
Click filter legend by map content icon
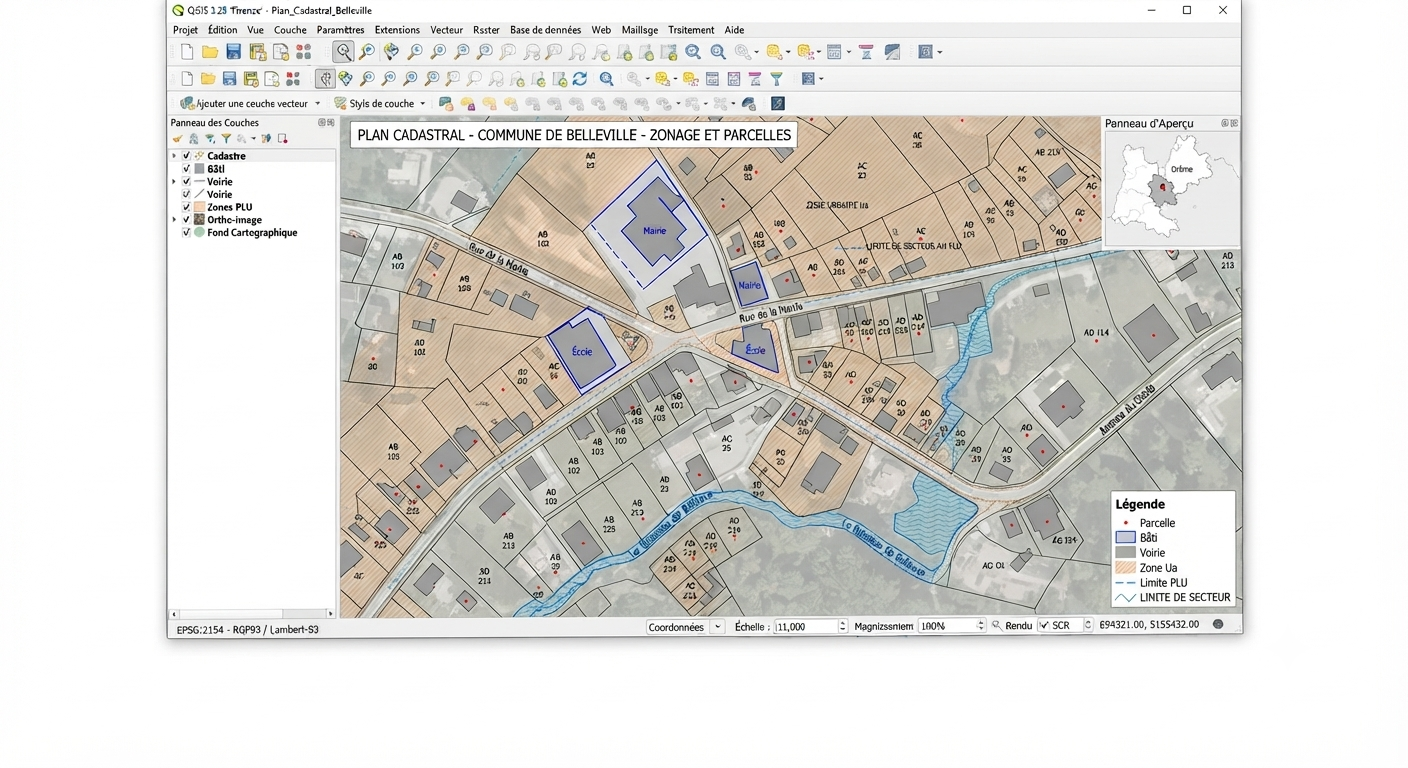[x=210, y=139]
